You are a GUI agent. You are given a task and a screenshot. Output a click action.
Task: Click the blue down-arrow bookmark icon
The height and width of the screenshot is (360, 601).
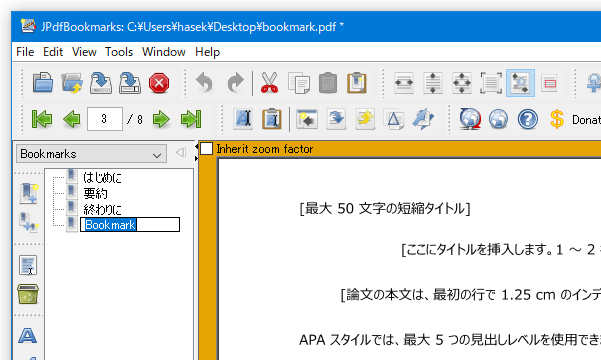336,119
